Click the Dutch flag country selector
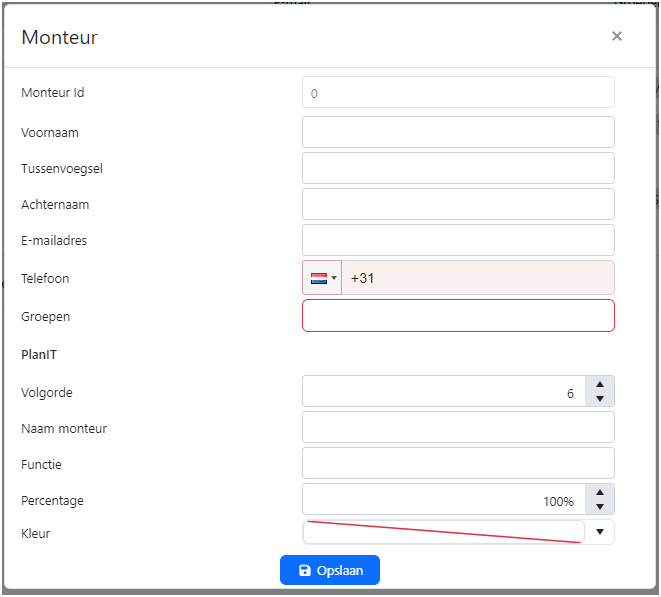661x597 pixels. [x=322, y=278]
